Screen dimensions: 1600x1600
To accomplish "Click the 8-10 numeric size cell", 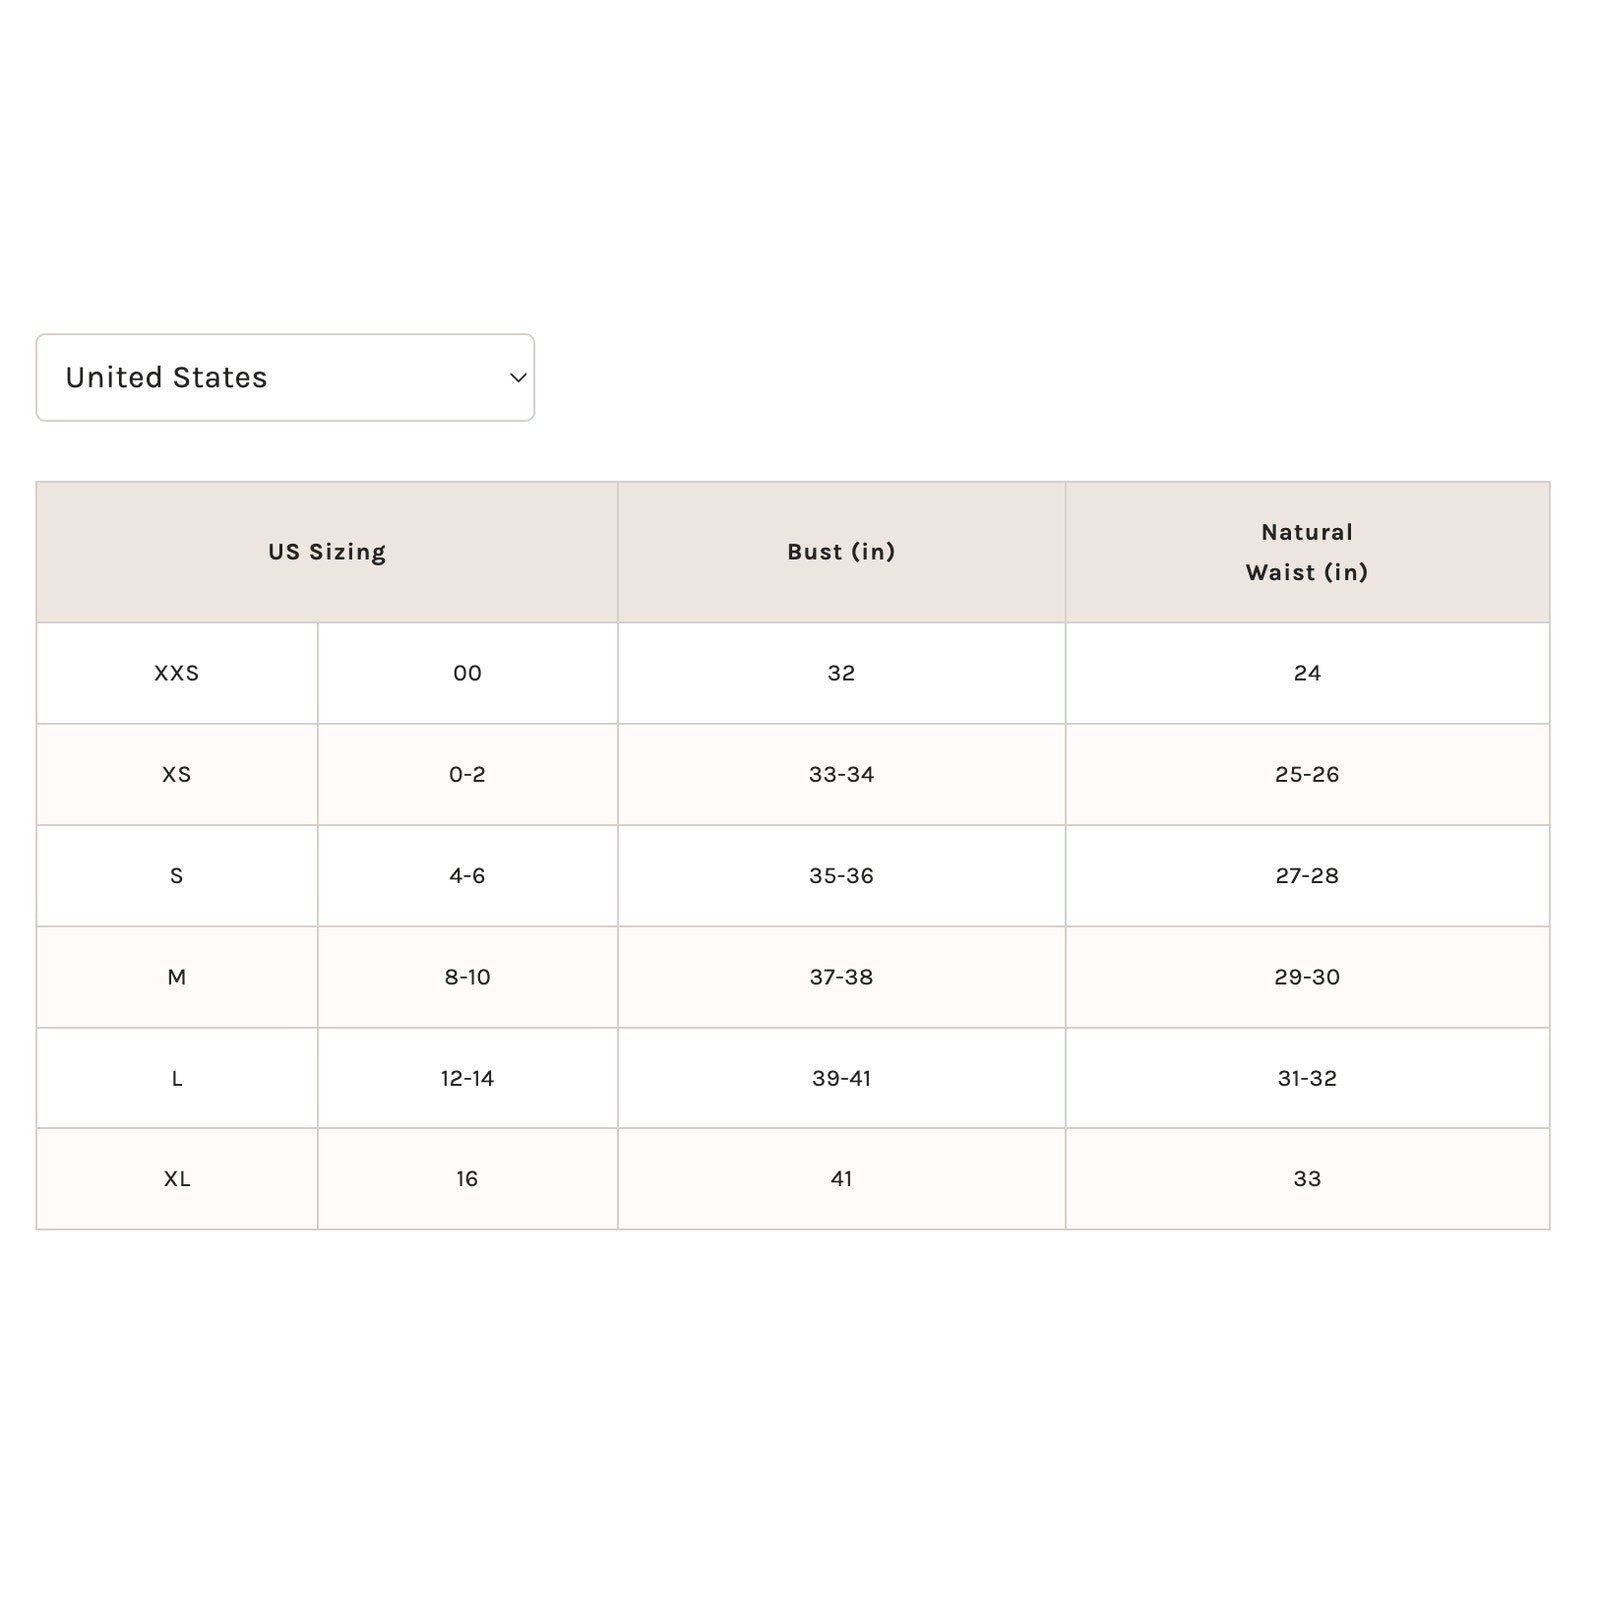I will pos(468,977).
